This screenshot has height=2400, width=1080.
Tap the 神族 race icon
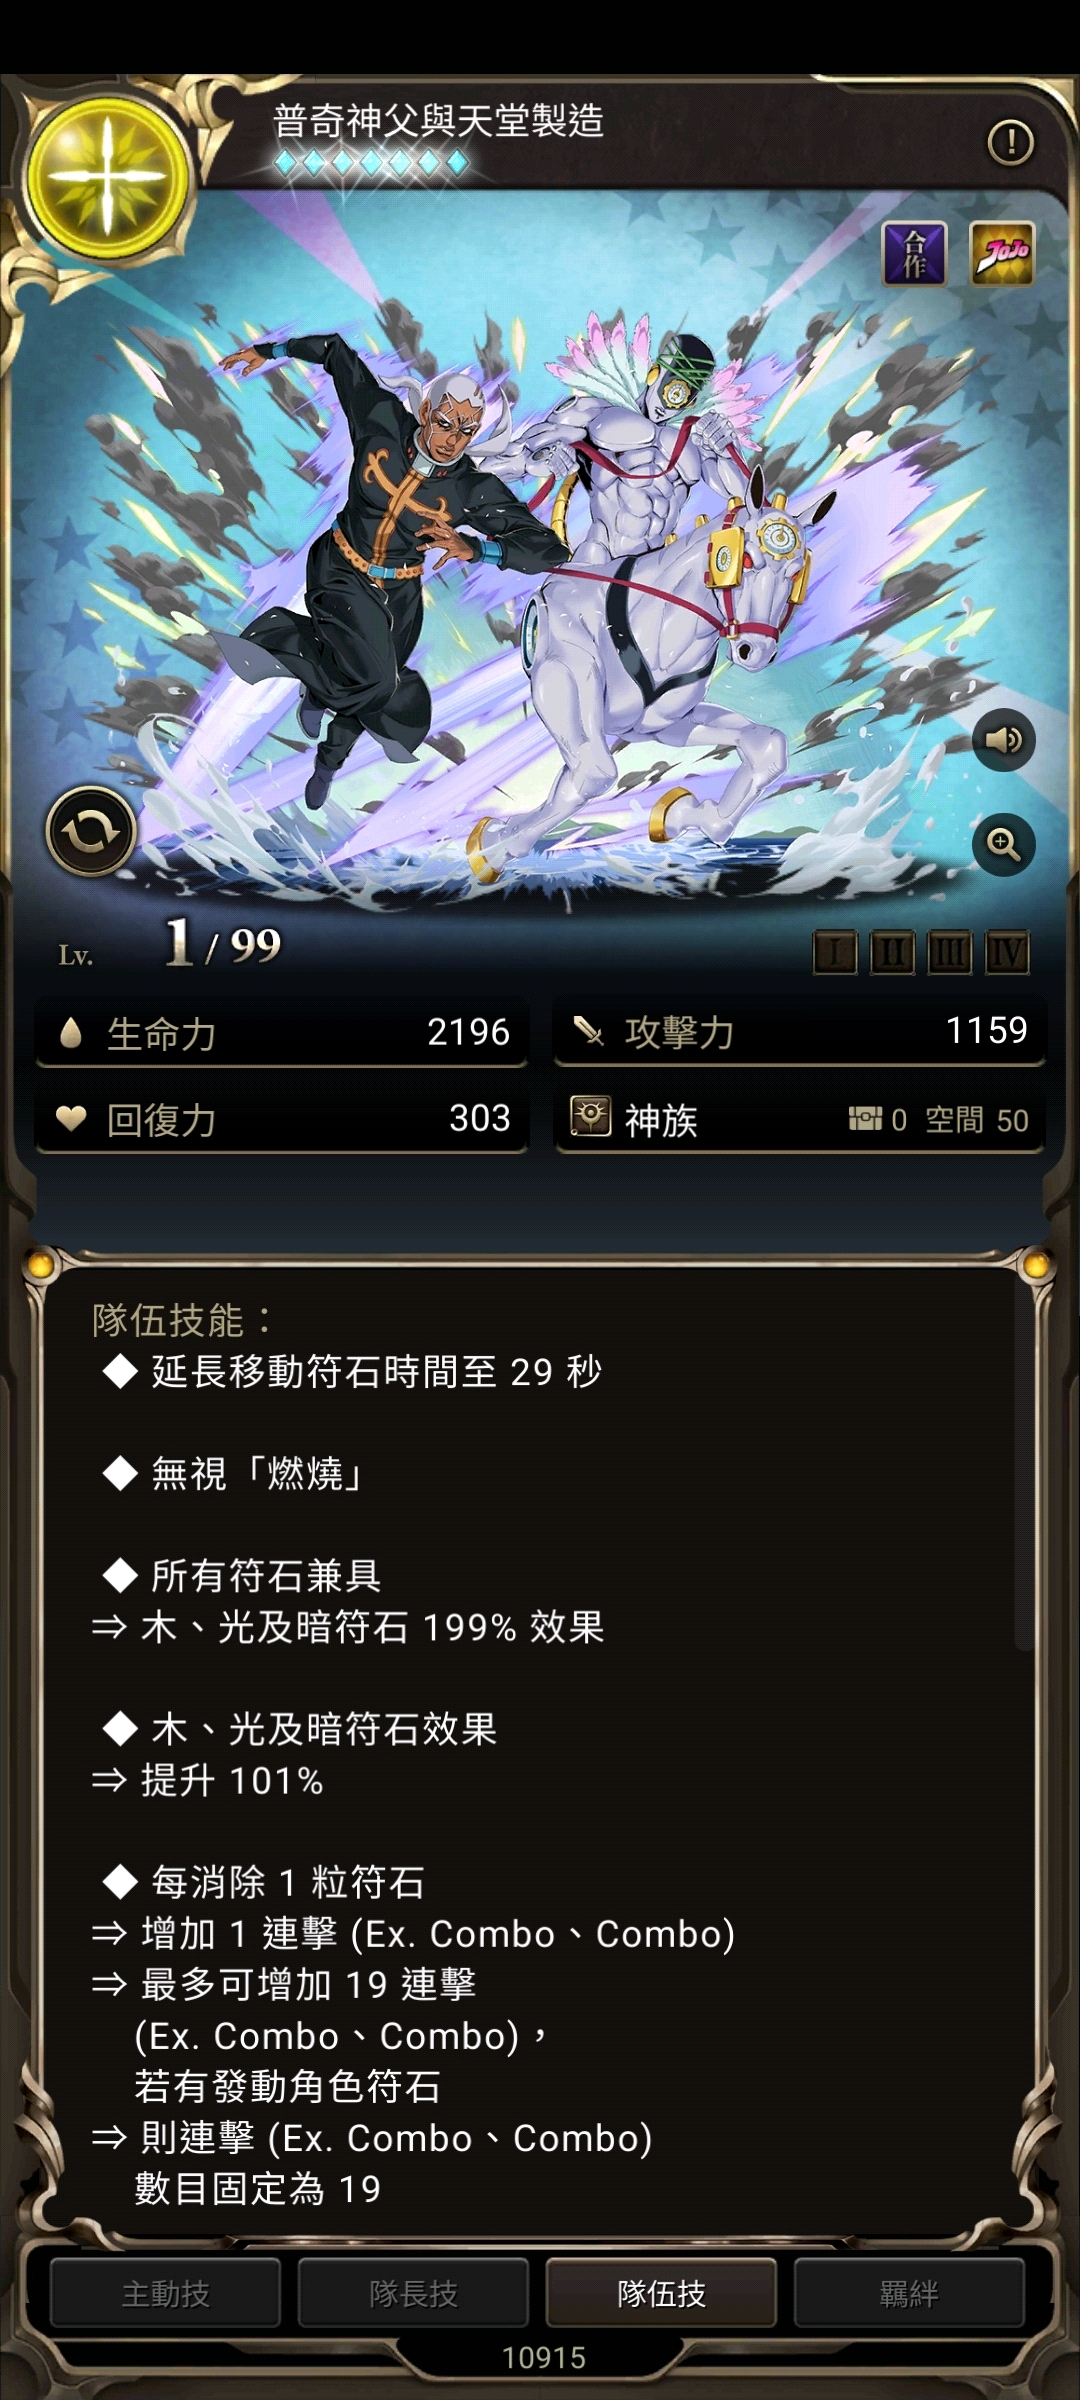(x=590, y=1116)
